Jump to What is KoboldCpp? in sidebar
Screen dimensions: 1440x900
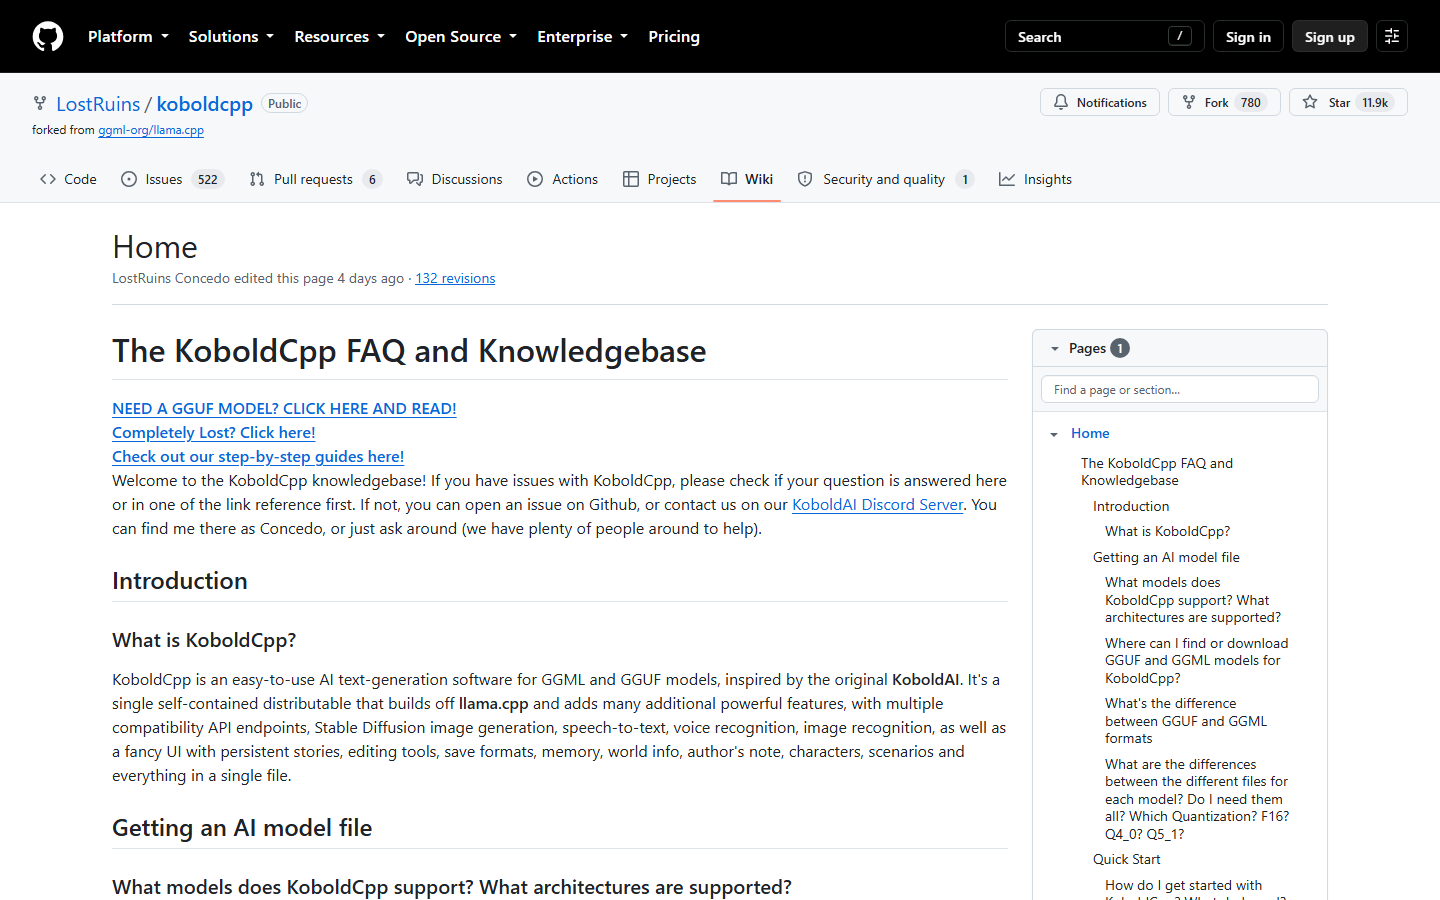click(x=1167, y=531)
